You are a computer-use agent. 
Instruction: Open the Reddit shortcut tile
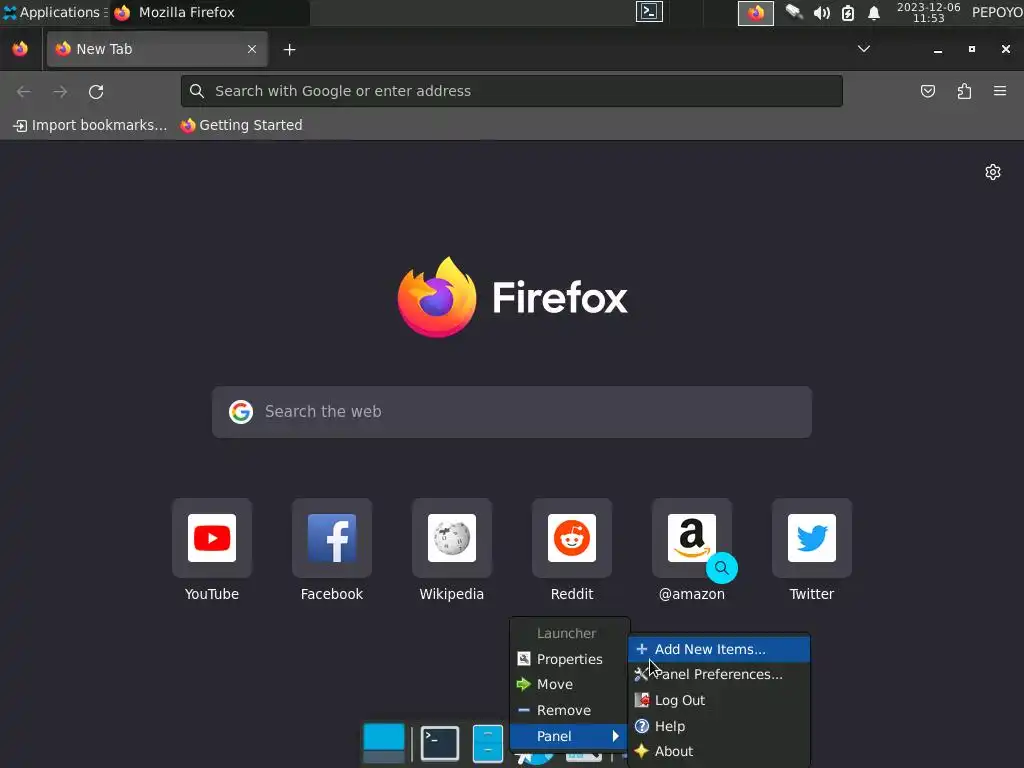572,537
